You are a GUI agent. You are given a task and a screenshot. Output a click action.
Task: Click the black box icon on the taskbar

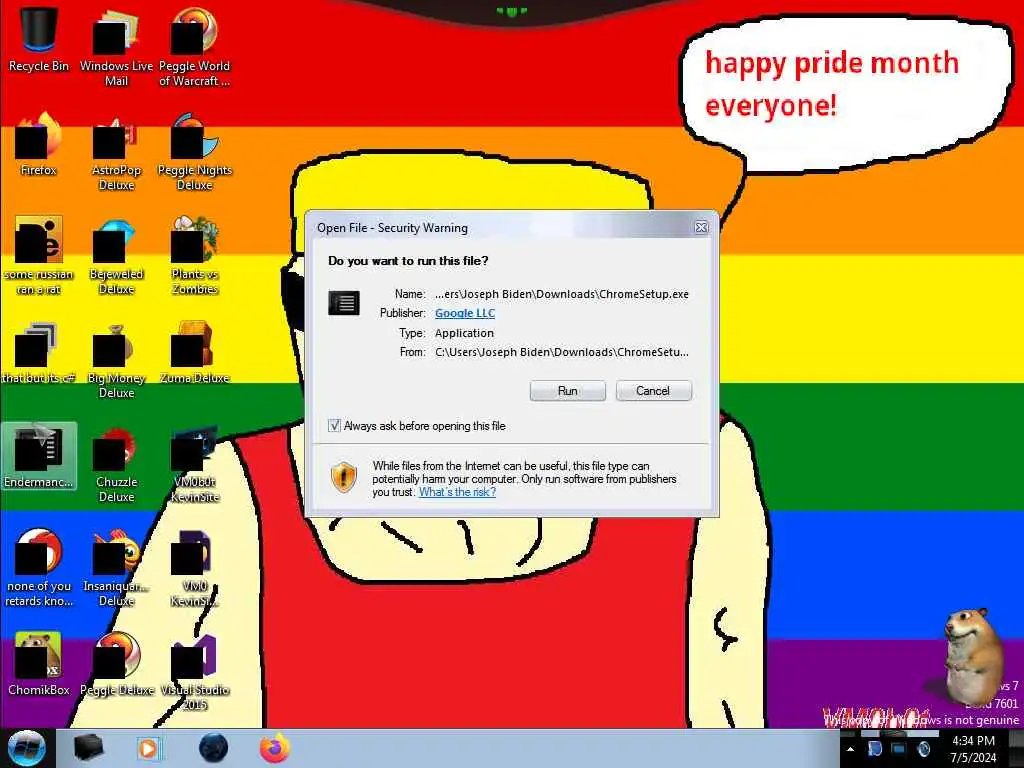coord(88,748)
